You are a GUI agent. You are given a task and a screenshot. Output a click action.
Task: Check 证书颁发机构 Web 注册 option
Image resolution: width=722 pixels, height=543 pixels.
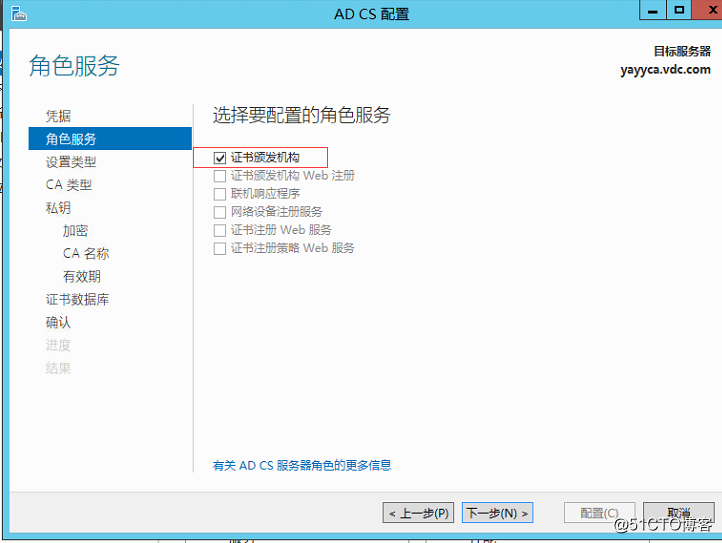220,176
